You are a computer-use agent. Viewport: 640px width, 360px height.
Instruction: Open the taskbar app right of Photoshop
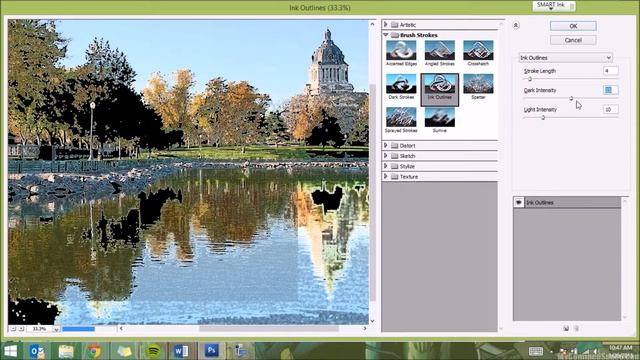point(240,351)
